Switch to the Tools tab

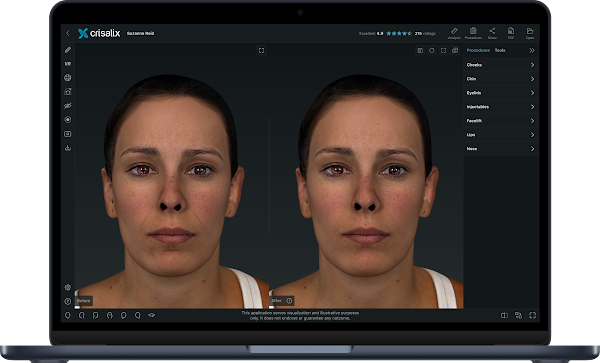(500, 50)
